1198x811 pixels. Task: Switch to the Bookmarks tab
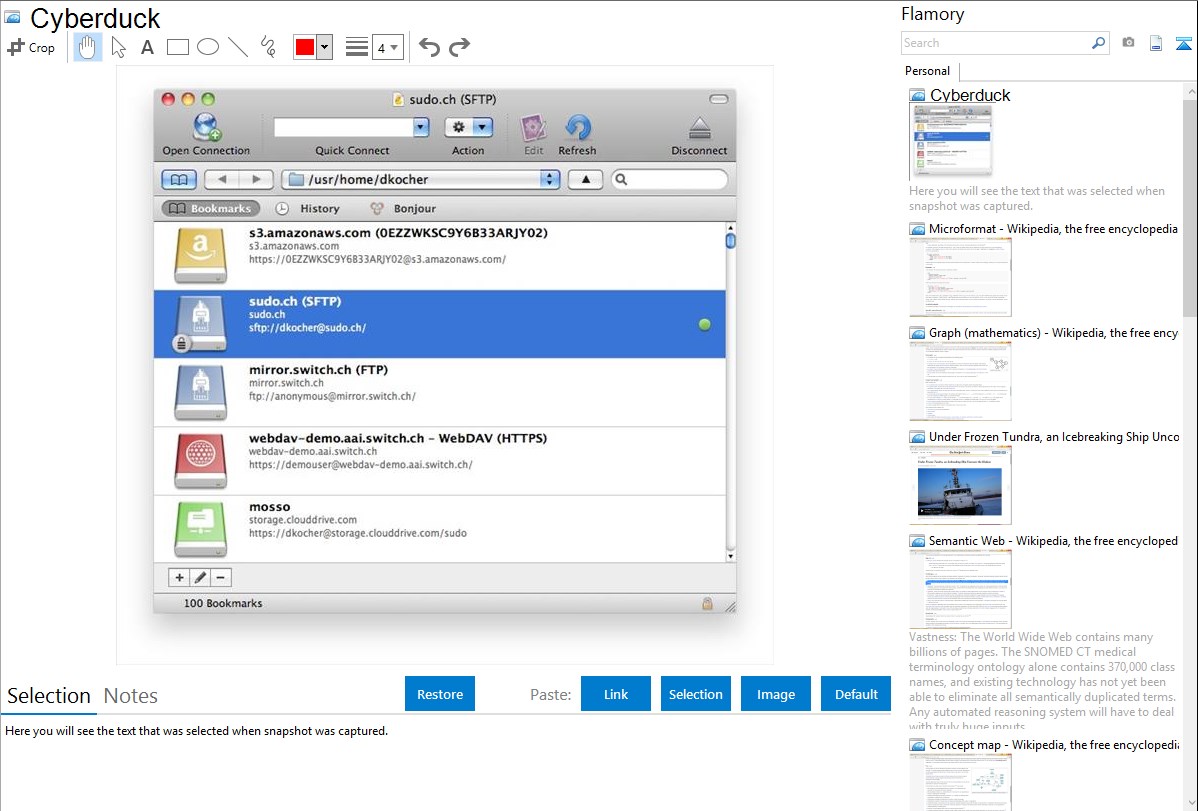(210, 209)
